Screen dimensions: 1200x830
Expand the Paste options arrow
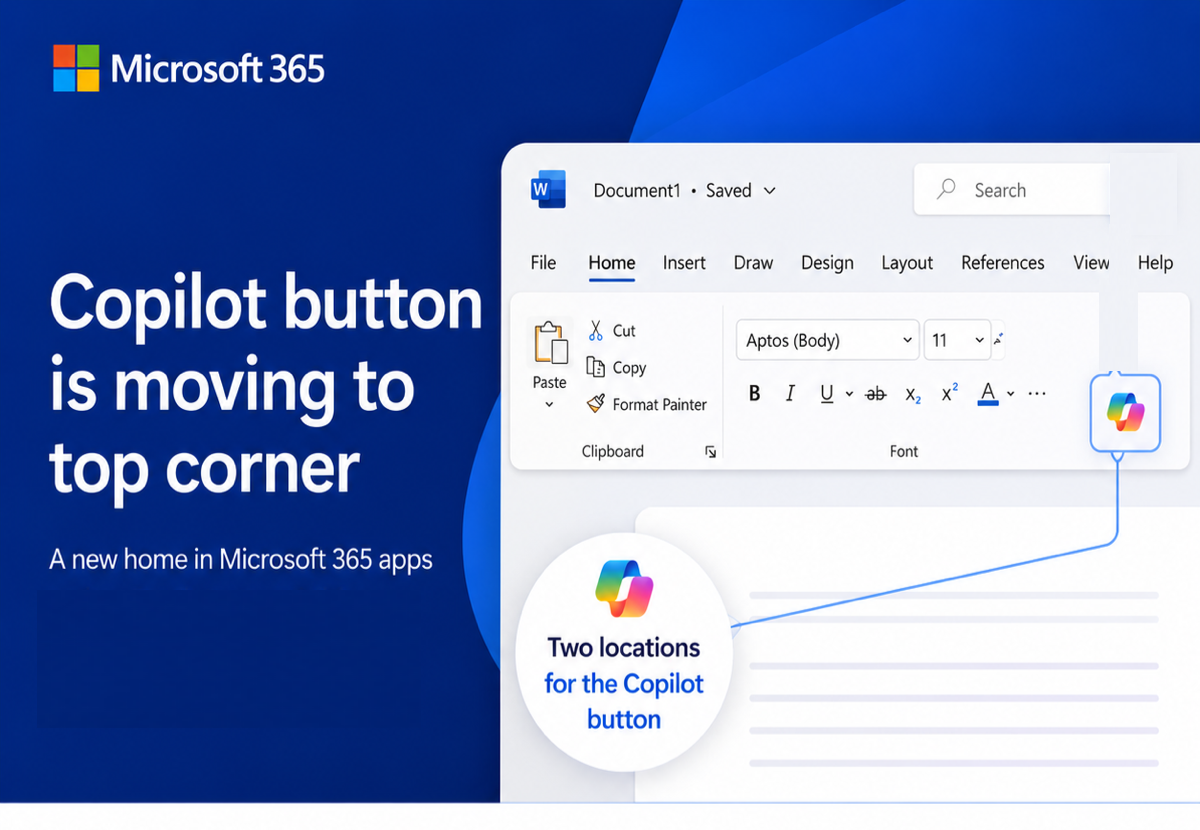click(x=549, y=405)
